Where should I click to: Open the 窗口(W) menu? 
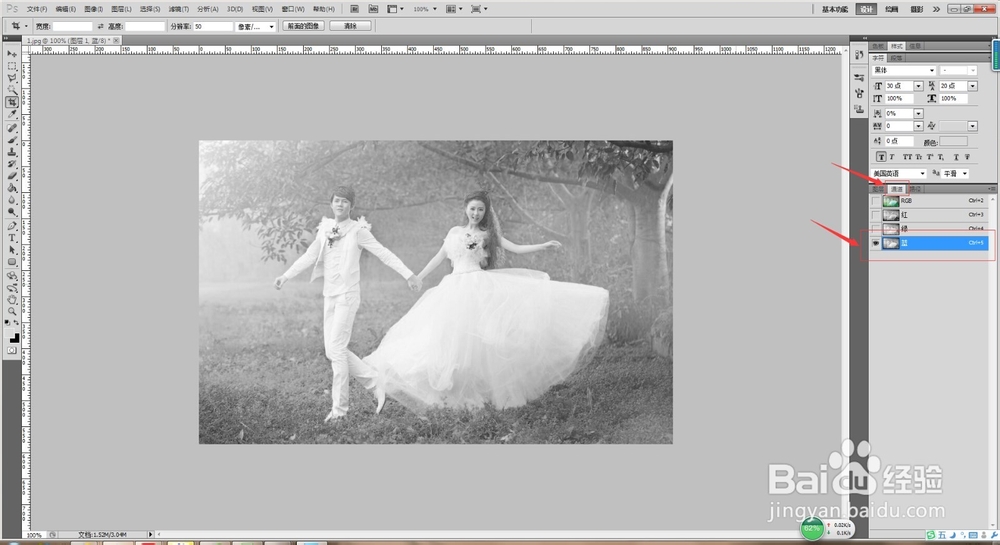click(x=293, y=9)
